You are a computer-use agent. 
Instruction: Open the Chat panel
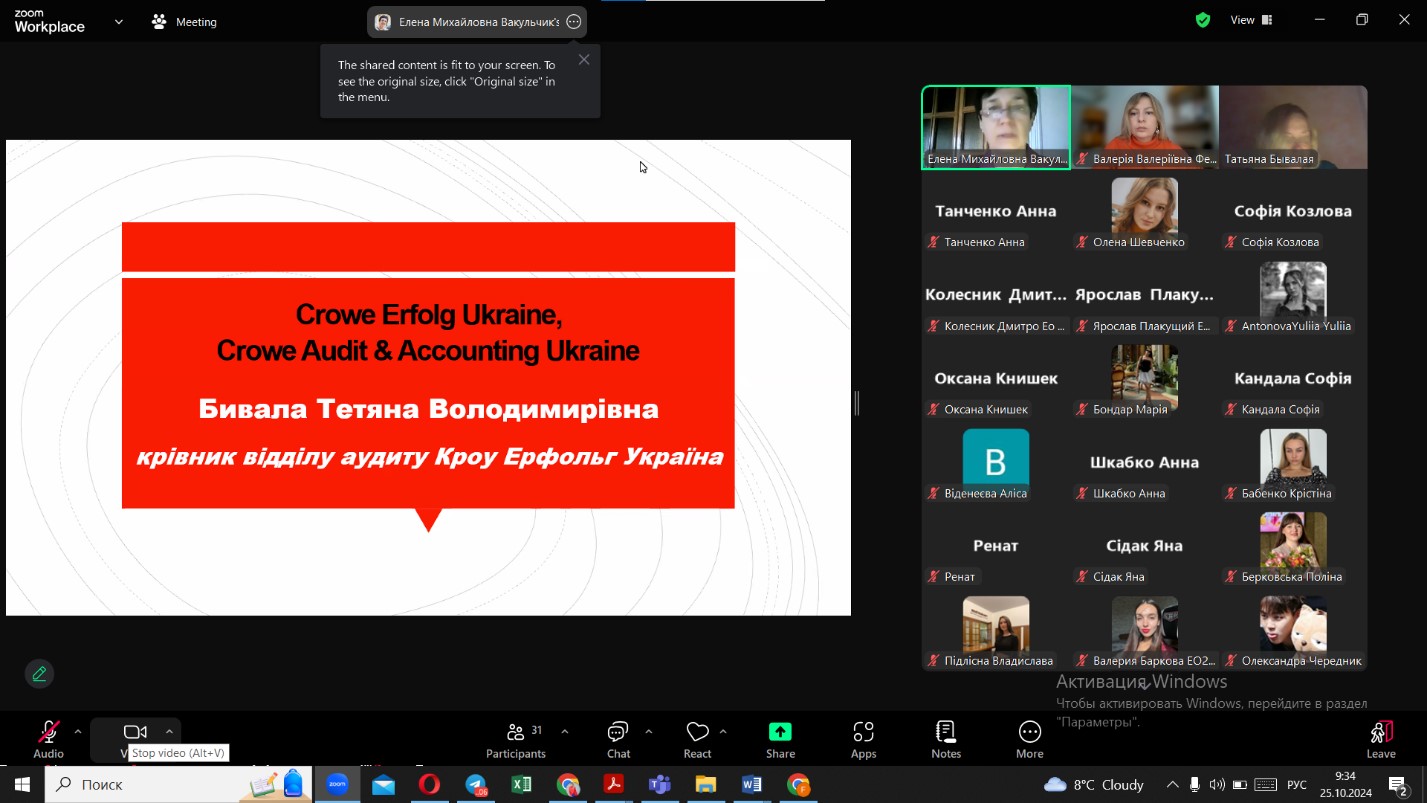618,740
